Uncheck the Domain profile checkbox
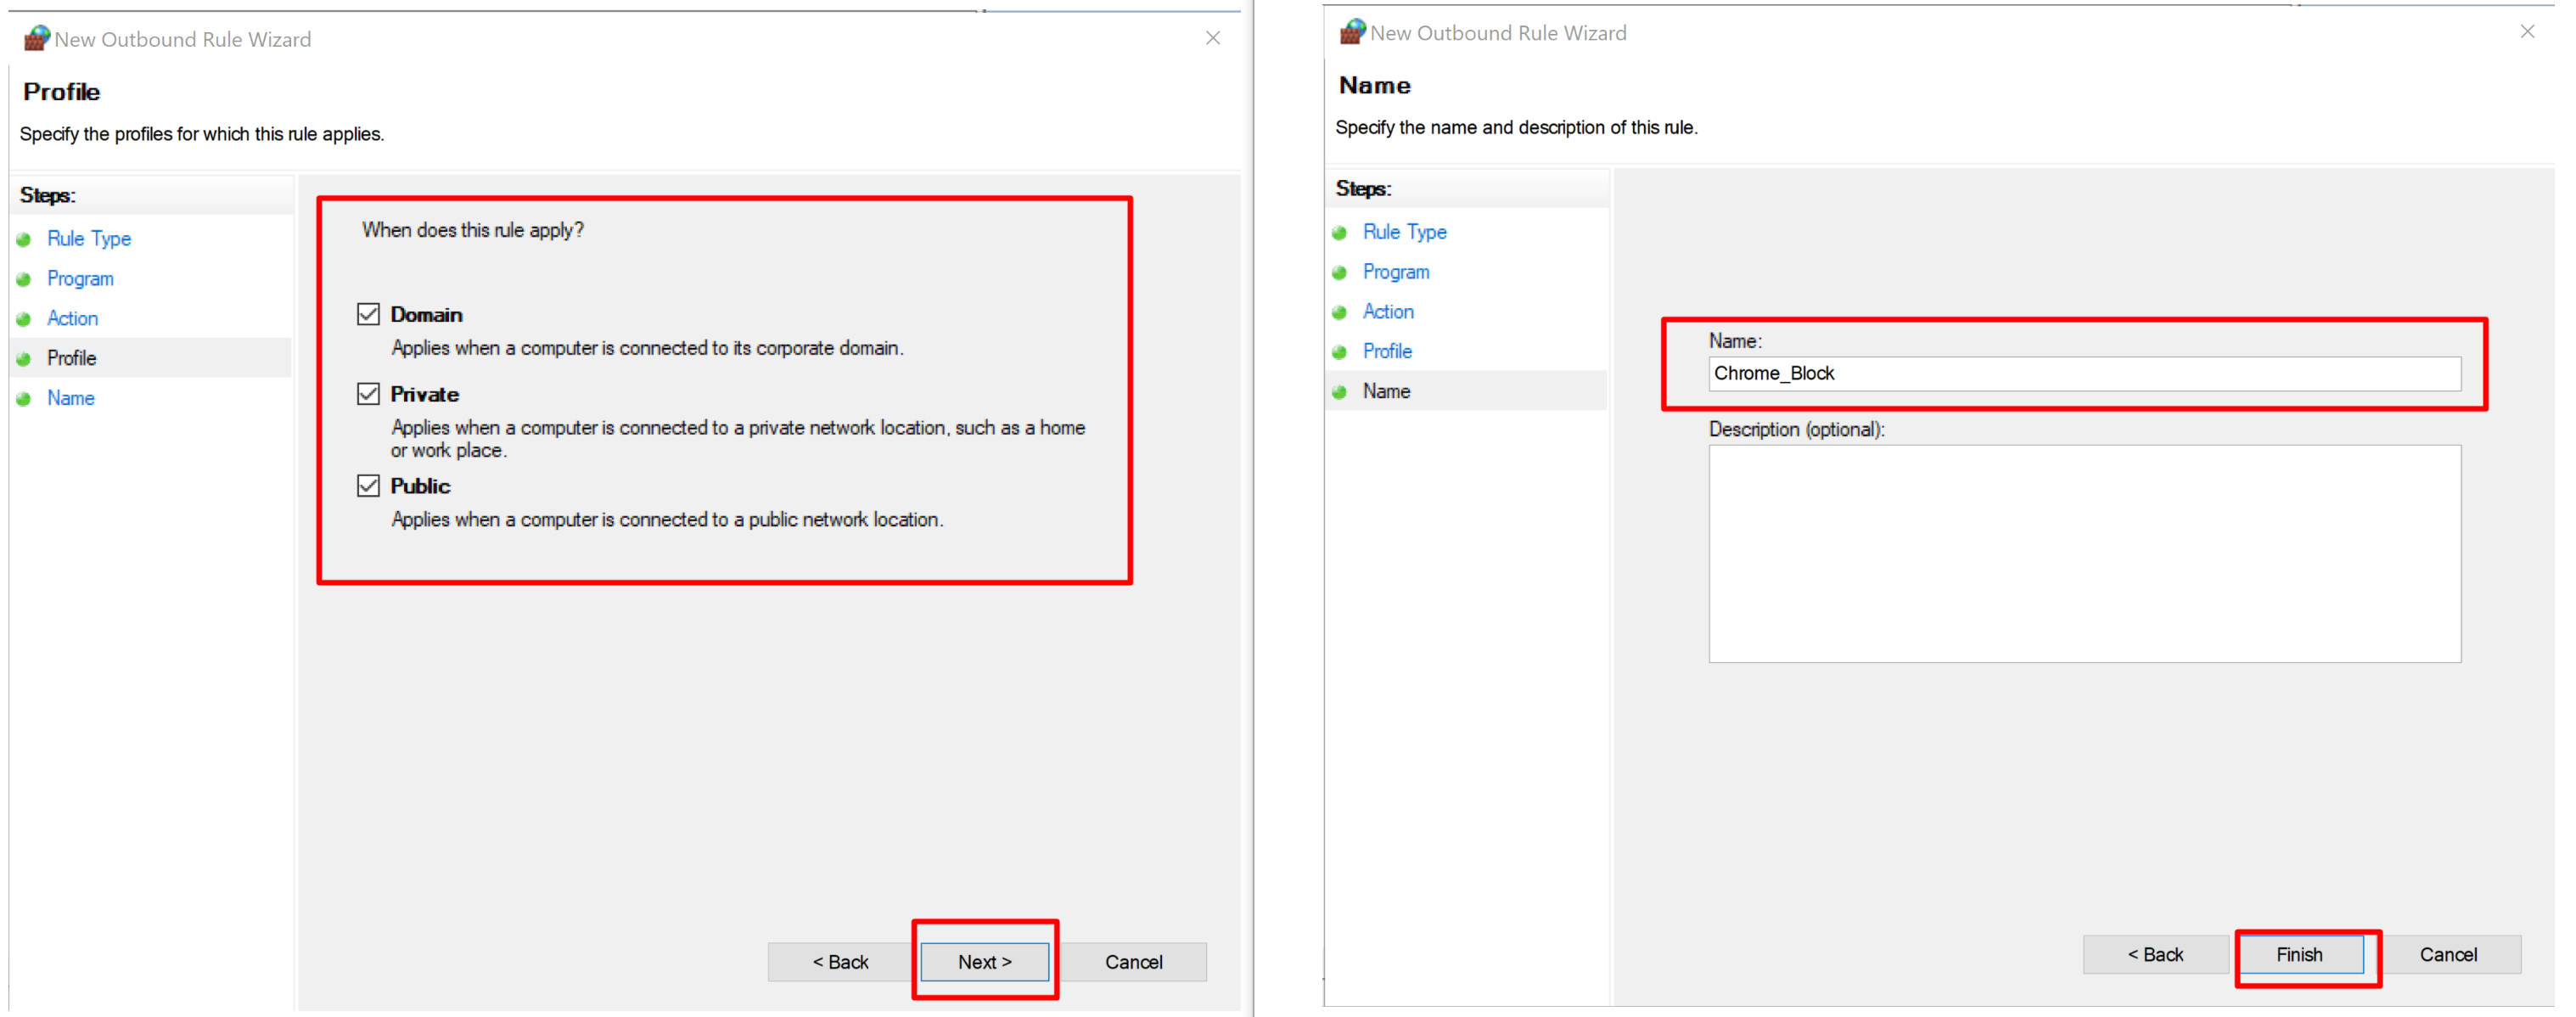Image resolution: width=2576 pixels, height=1017 pixels. pyautogui.click(x=368, y=314)
